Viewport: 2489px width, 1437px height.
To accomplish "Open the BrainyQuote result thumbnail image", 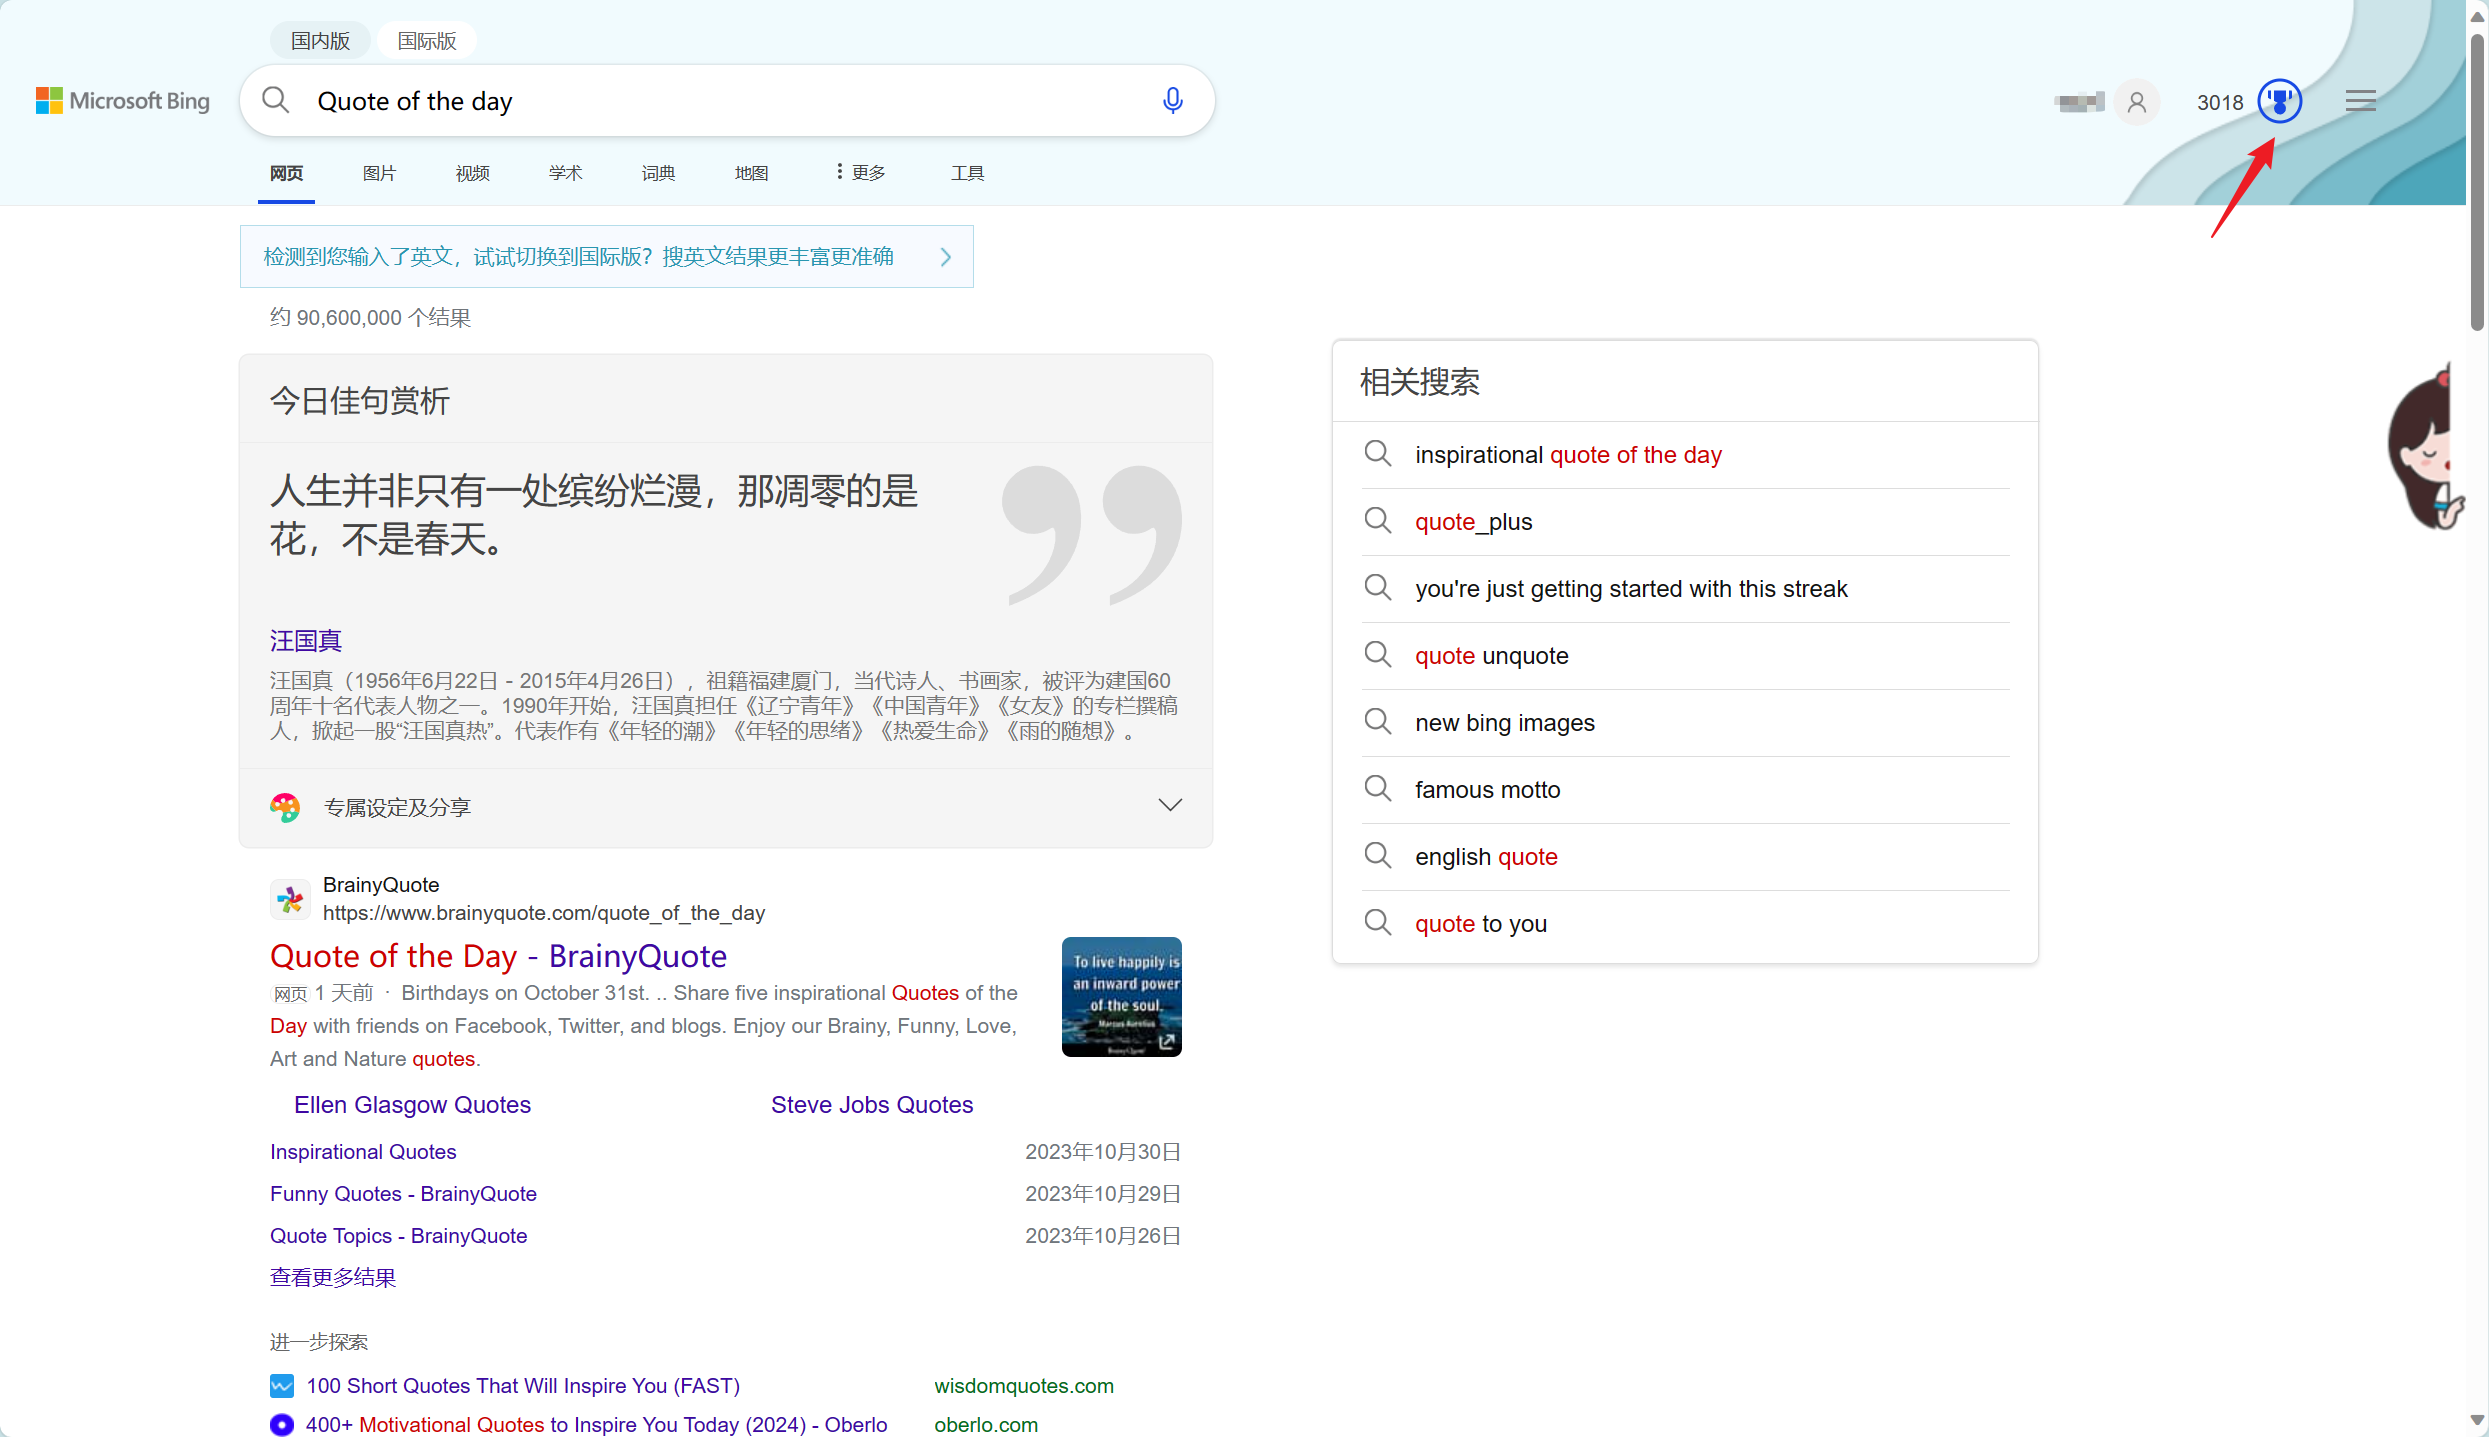I will 1121,996.
